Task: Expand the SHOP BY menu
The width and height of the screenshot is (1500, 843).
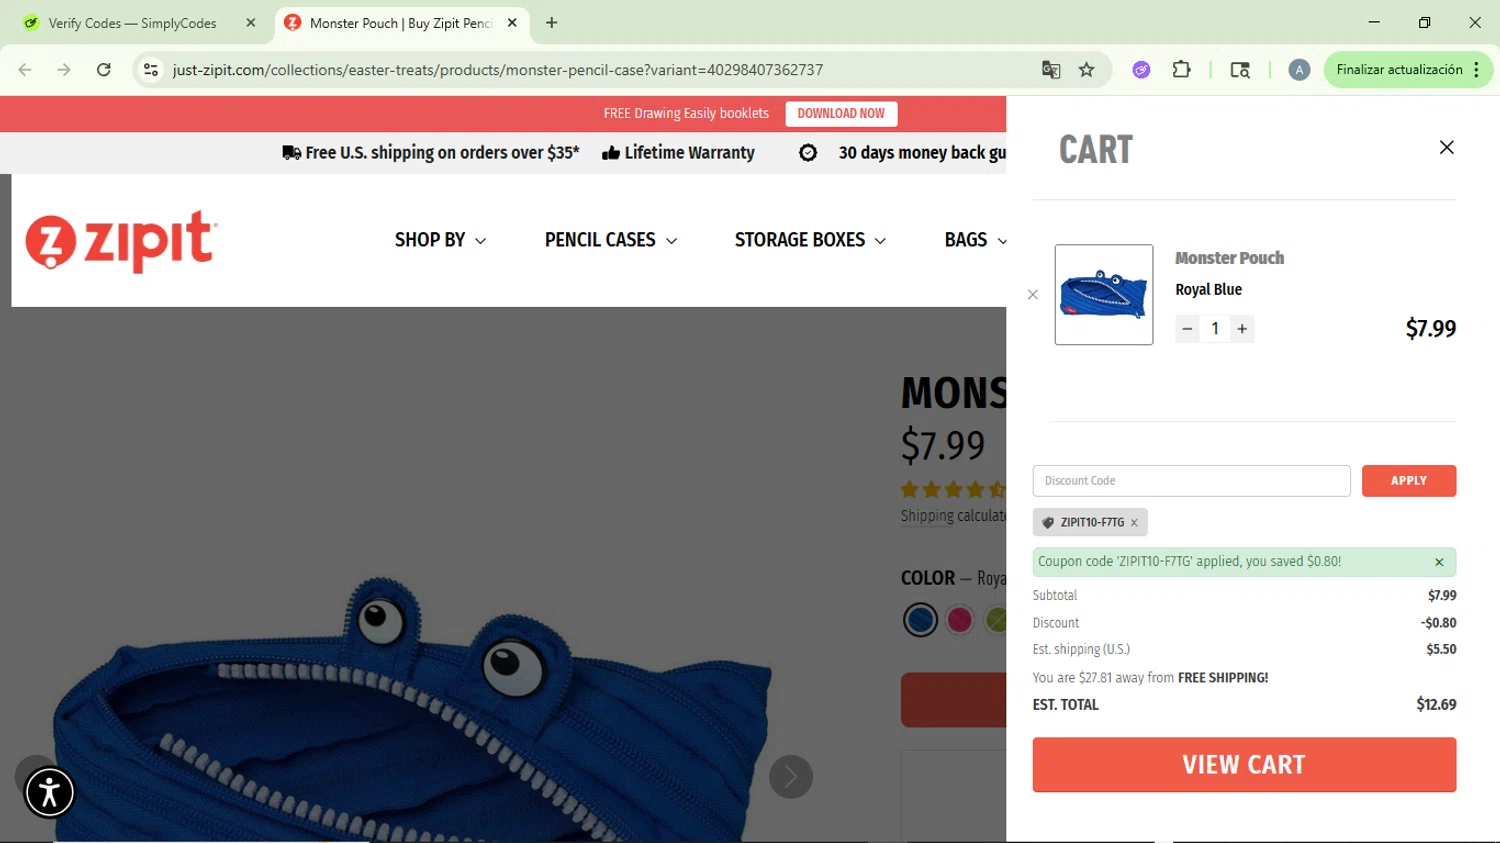Action: pyautogui.click(x=440, y=240)
